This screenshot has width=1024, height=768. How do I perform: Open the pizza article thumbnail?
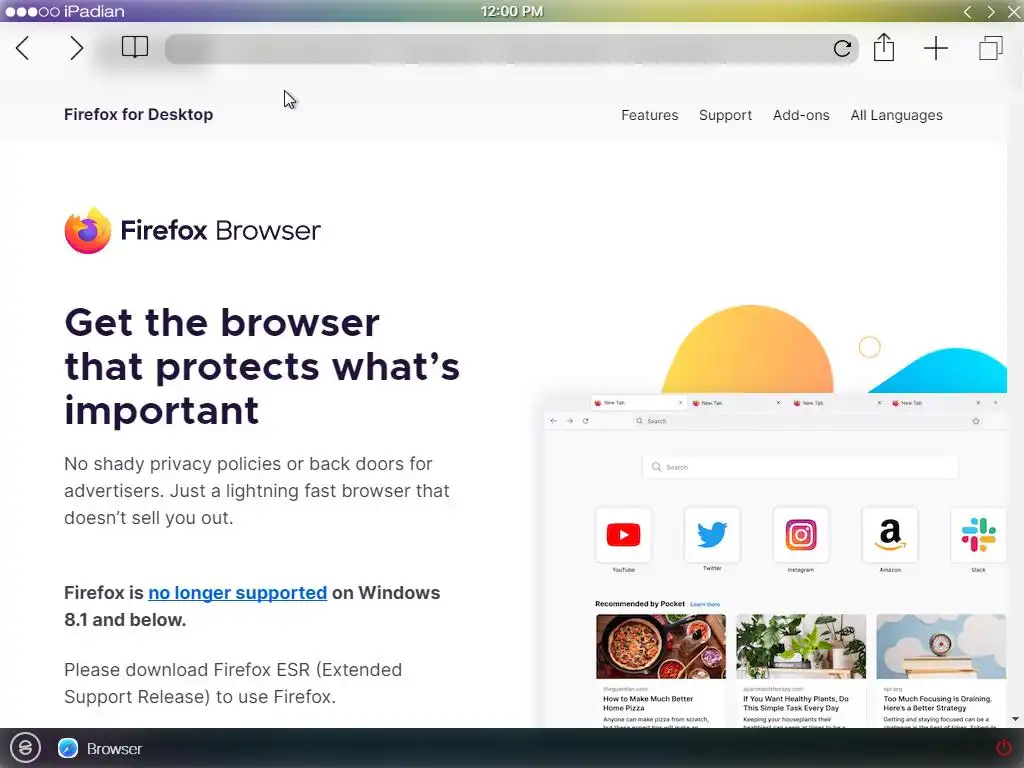point(660,646)
